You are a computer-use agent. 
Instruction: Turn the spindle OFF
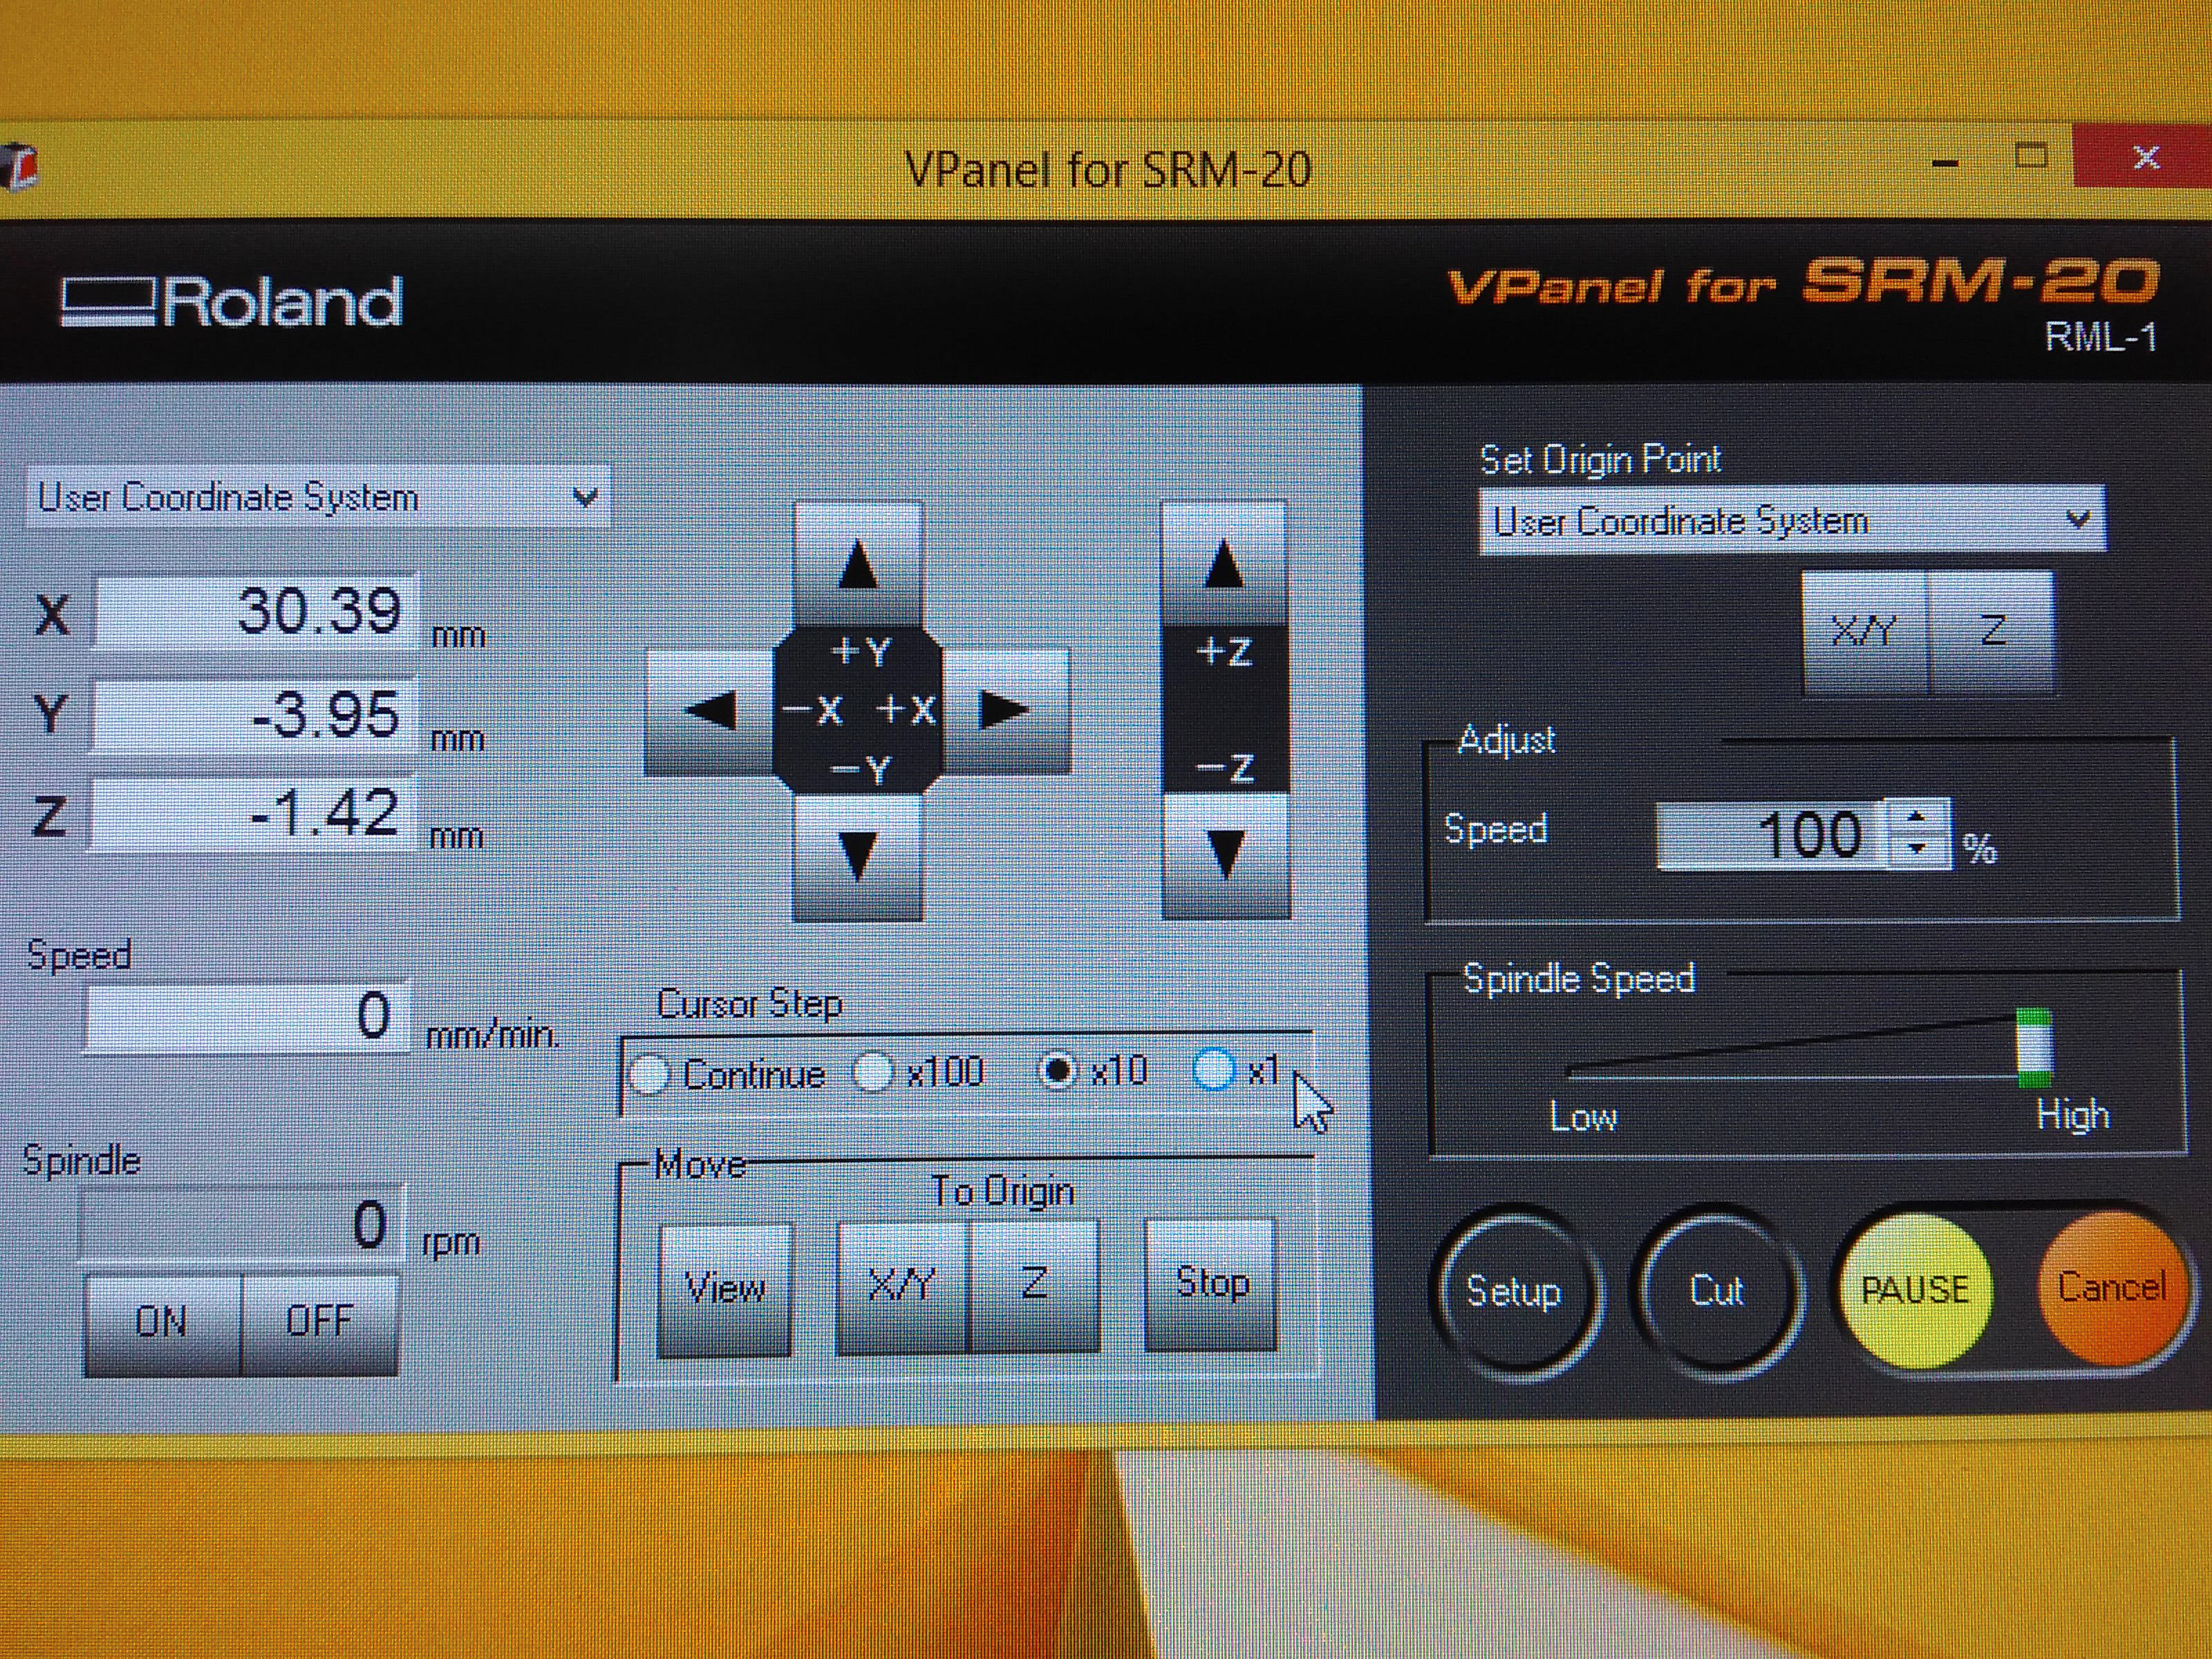[320, 1322]
